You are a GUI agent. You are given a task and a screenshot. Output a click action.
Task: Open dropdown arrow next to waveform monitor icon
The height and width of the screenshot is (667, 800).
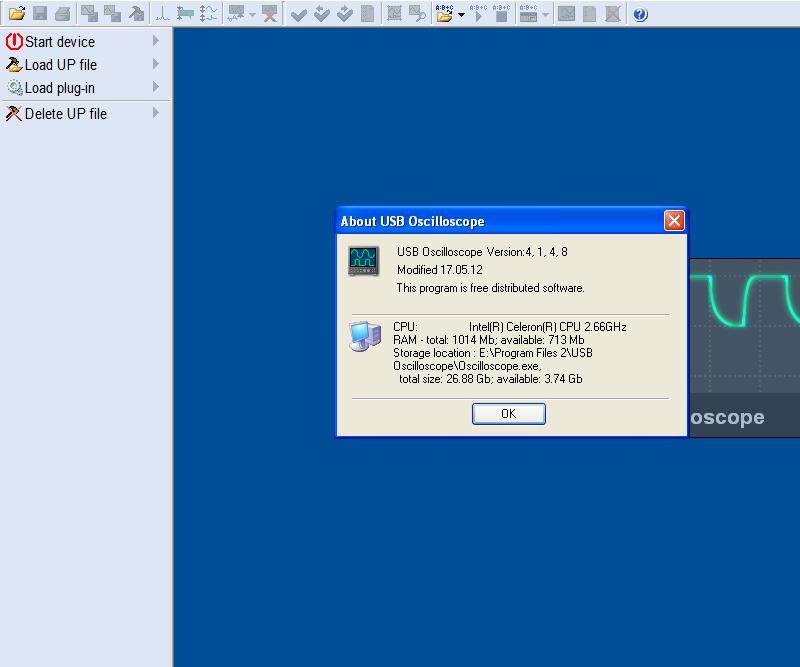pyautogui.click(x=252, y=15)
